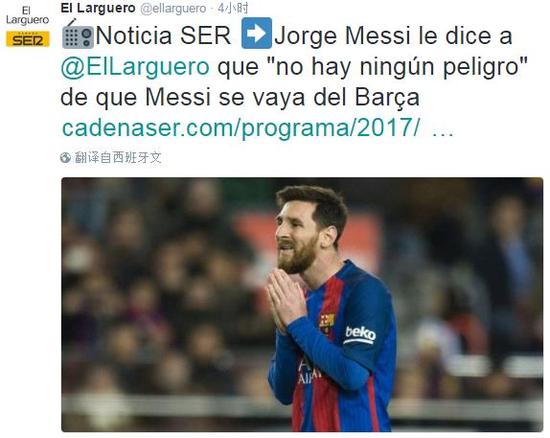550x438 pixels.
Task: Open the cadenaser.com/programa/2017/ link
Action: 241,128
